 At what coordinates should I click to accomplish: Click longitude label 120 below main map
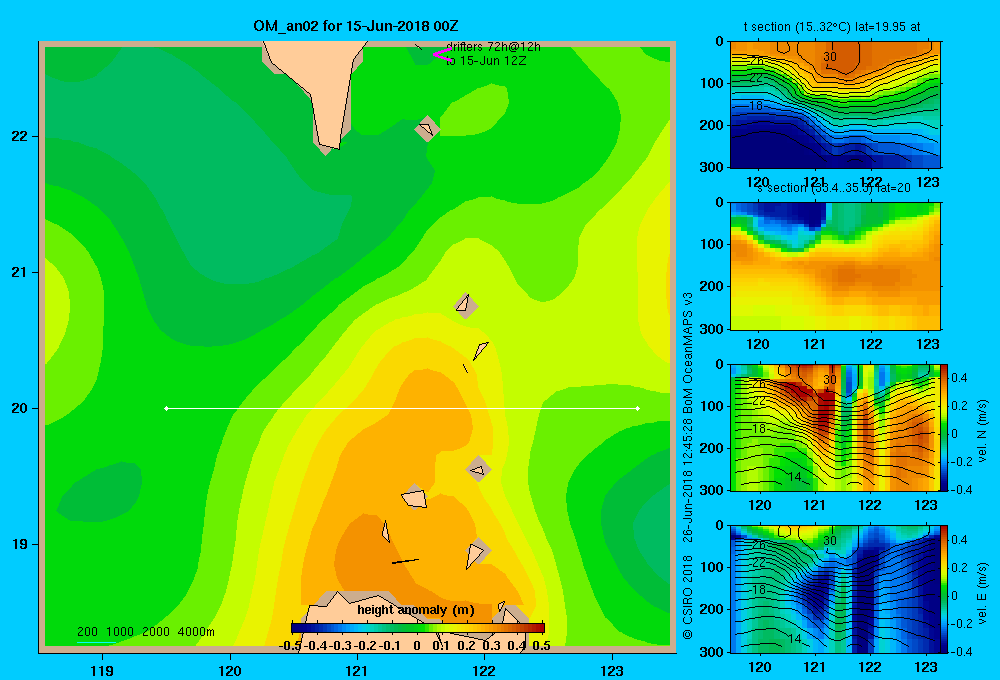tap(230, 670)
